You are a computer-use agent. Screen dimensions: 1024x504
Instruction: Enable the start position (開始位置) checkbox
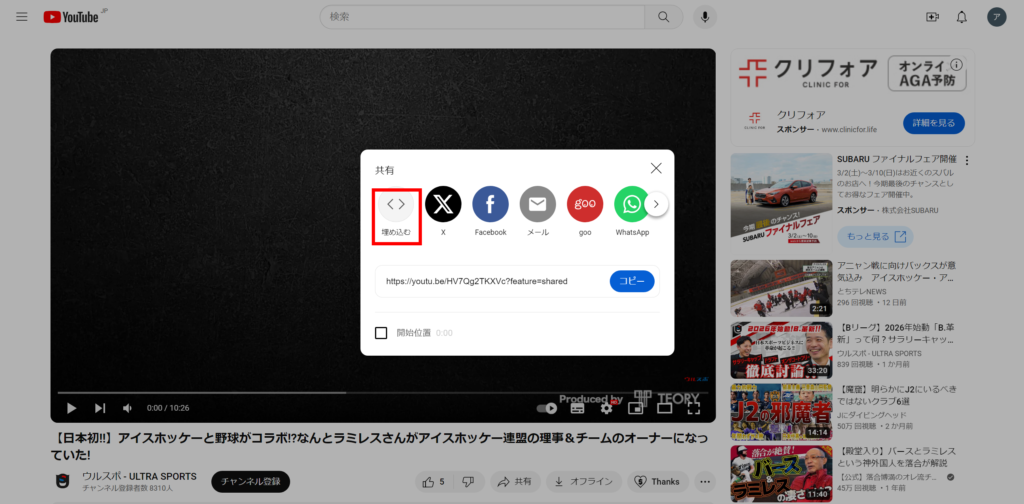(381, 333)
